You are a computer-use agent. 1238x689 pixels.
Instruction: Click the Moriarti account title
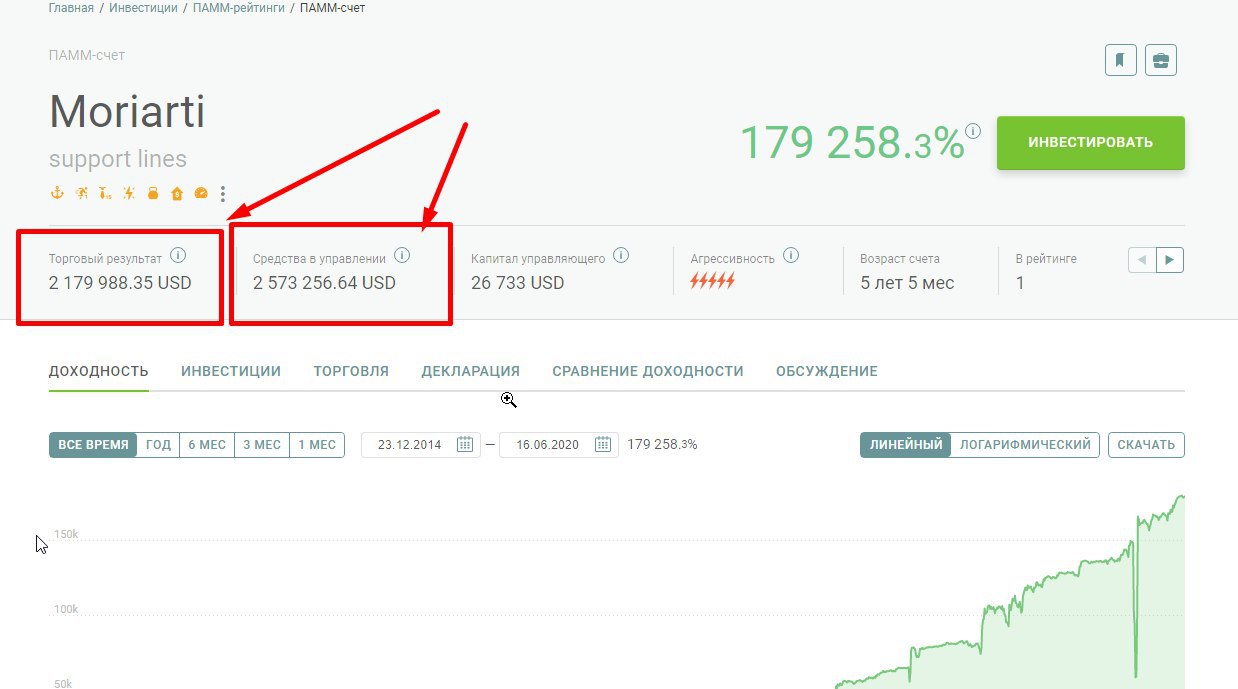[127, 111]
